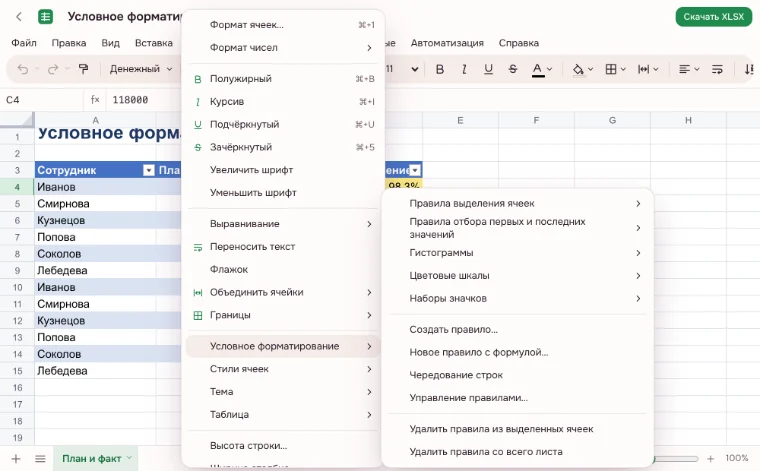760x471 pixels.
Task: Choose Зачёркнутый menu entry
Action: 283,147
